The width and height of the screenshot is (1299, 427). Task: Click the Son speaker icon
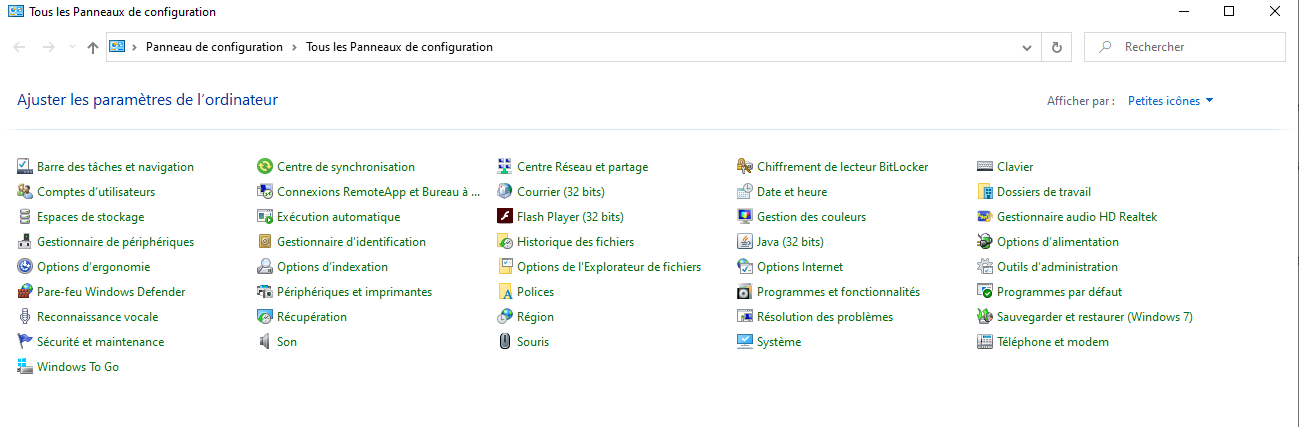pyautogui.click(x=265, y=342)
